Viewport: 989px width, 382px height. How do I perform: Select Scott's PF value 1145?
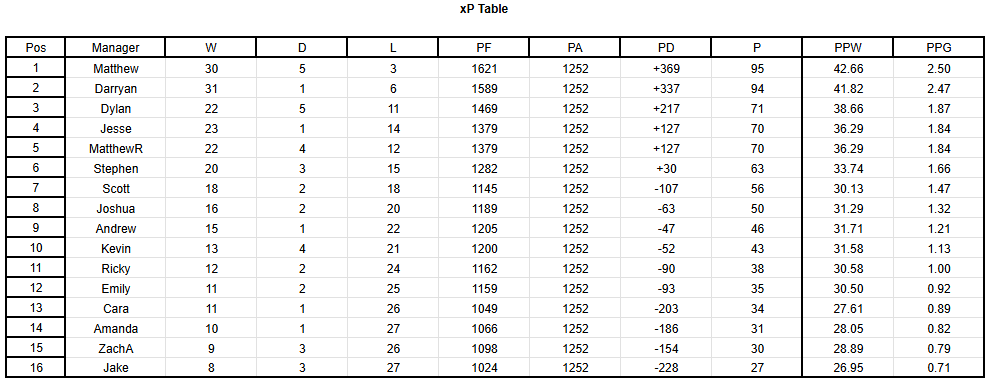[x=484, y=188]
